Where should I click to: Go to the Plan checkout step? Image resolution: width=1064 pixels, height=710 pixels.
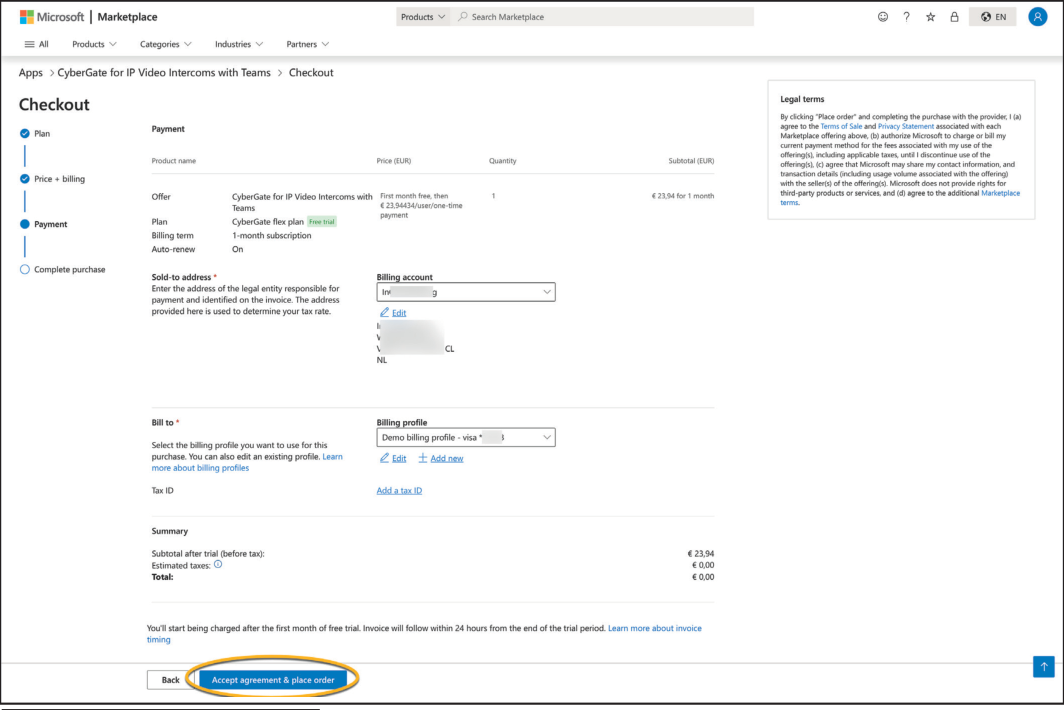[41, 133]
